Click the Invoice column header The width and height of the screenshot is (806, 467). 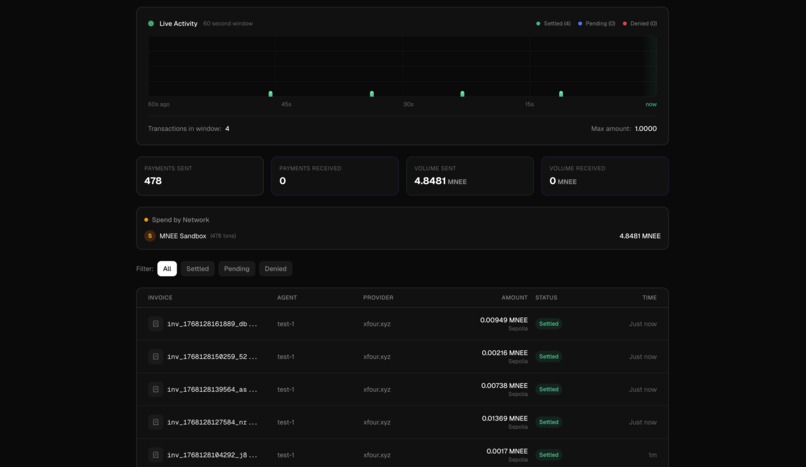pyautogui.click(x=160, y=297)
